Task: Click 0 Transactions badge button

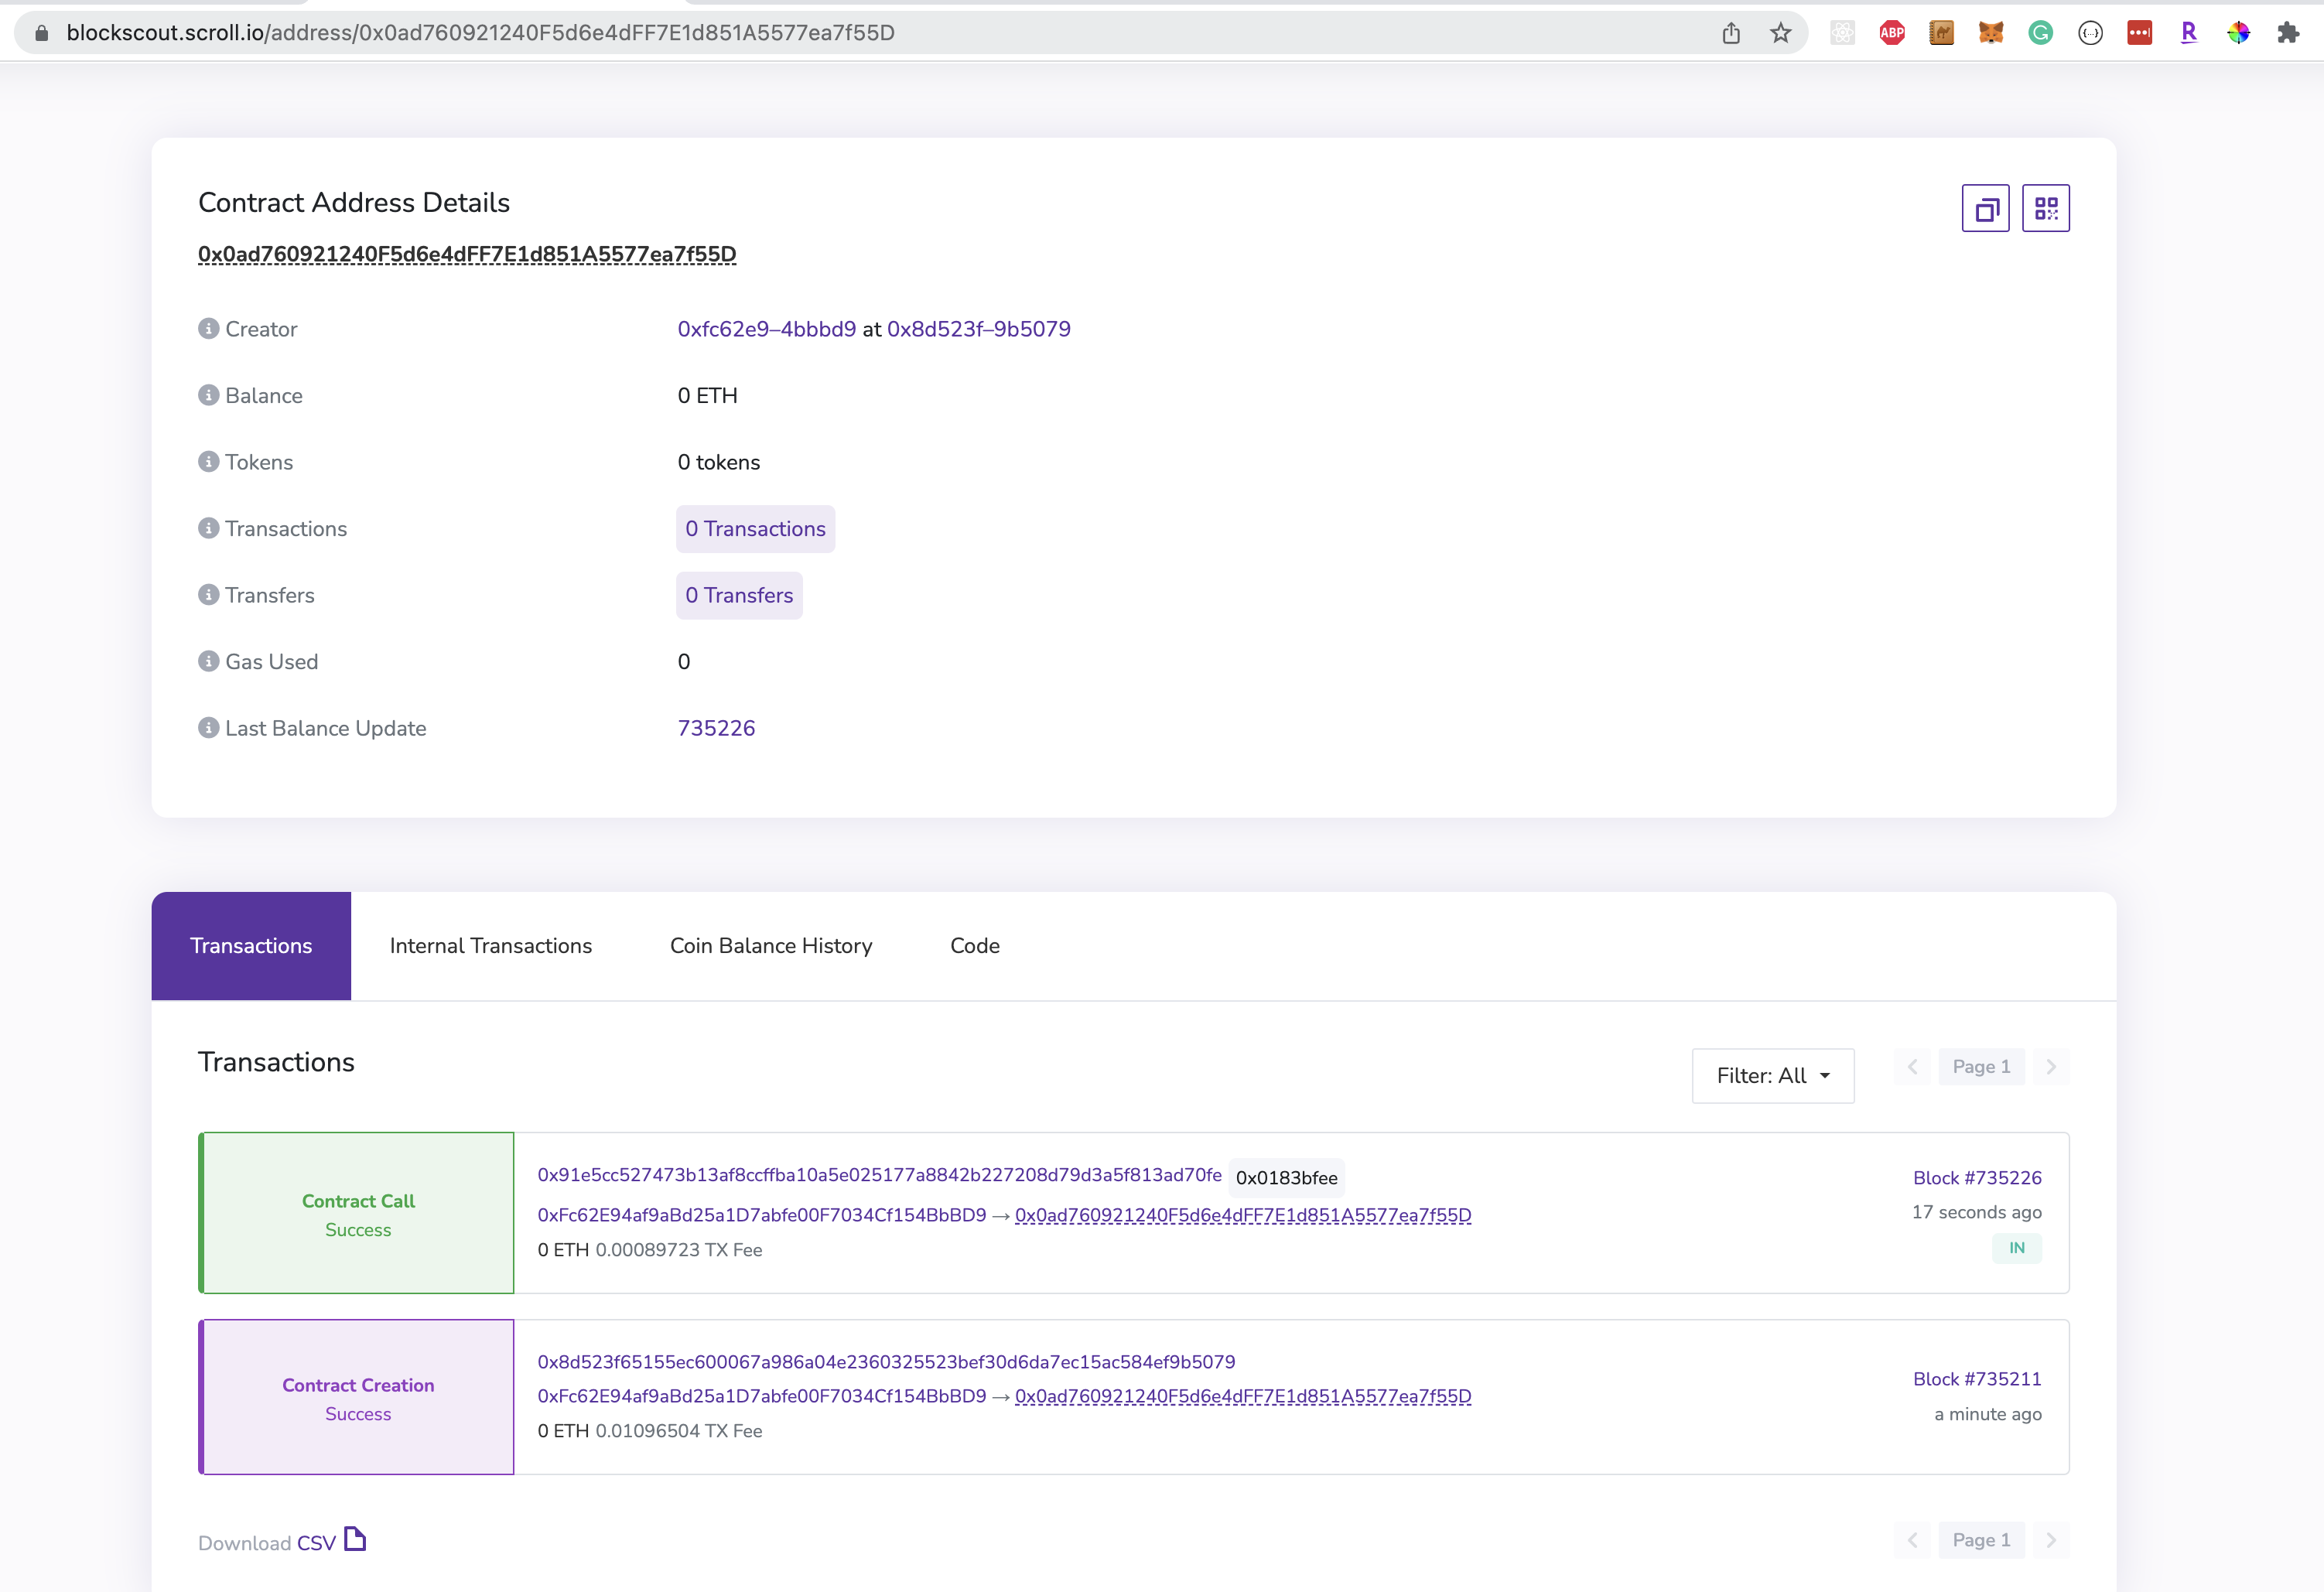Action: [754, 528]
